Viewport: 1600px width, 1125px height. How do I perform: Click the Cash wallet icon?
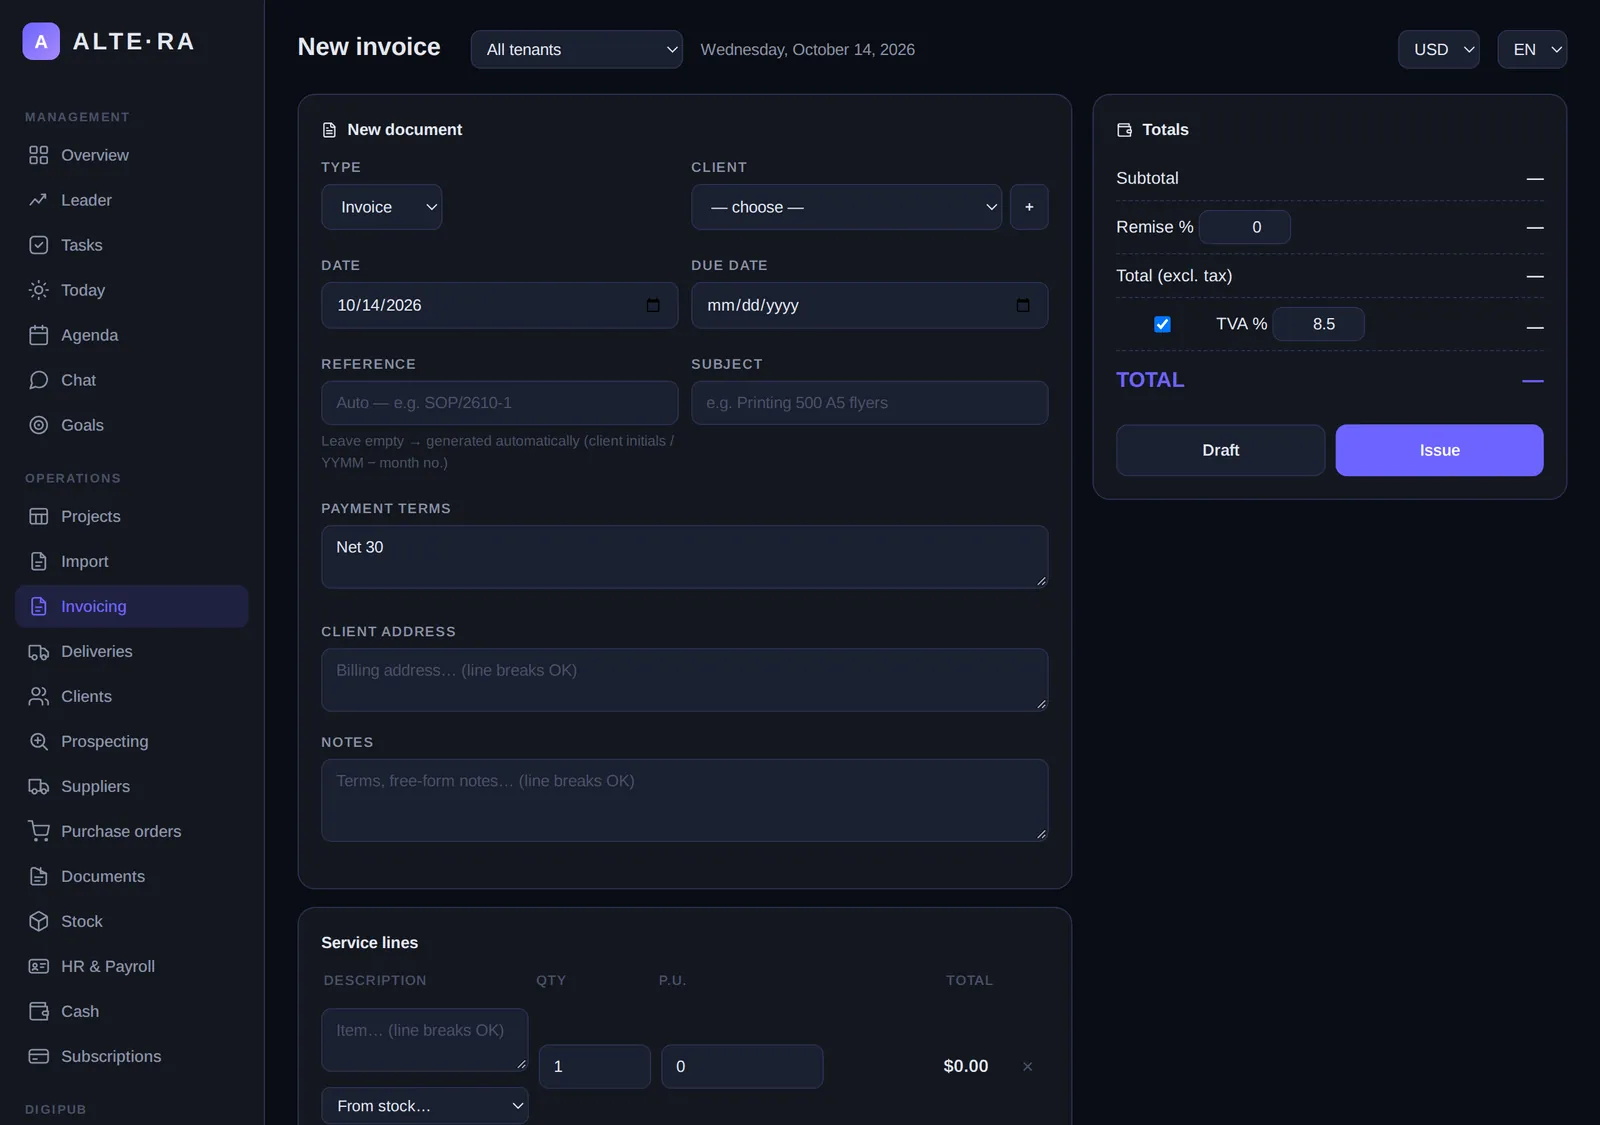coord(39,1011)
